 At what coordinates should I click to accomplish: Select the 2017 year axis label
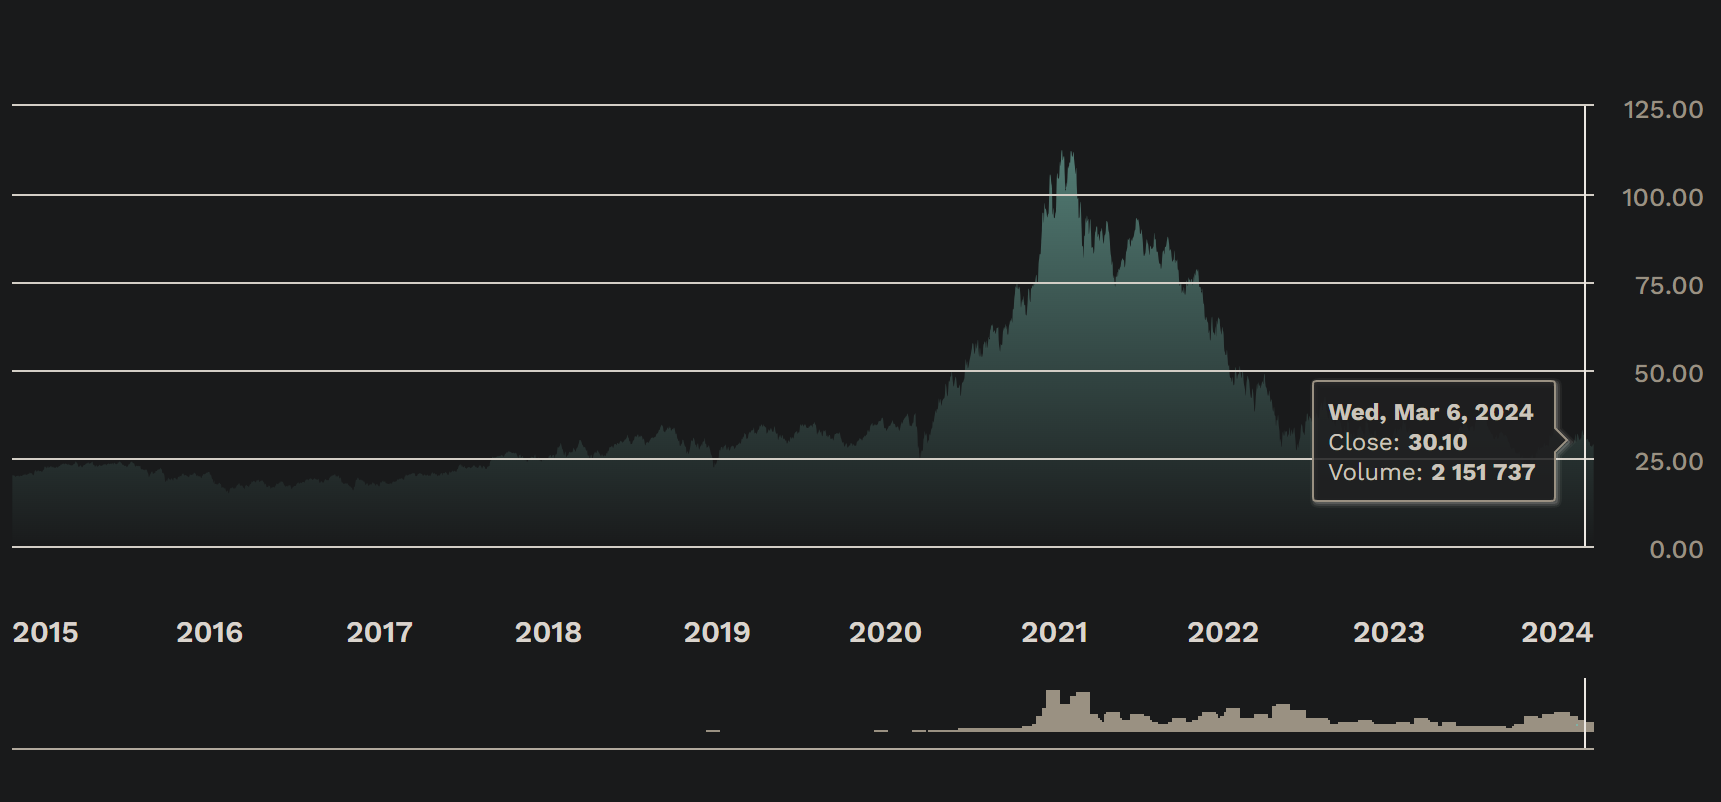coord(379,632)
